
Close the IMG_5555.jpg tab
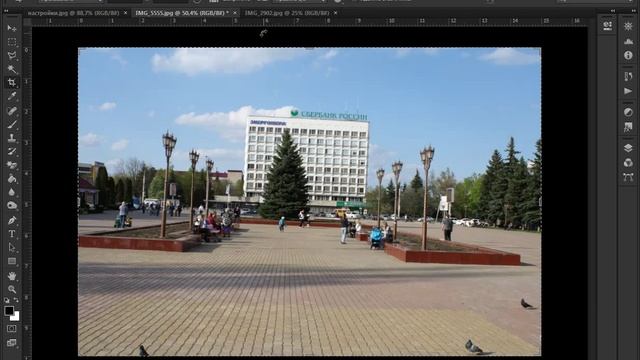click(x=235, y=13)
